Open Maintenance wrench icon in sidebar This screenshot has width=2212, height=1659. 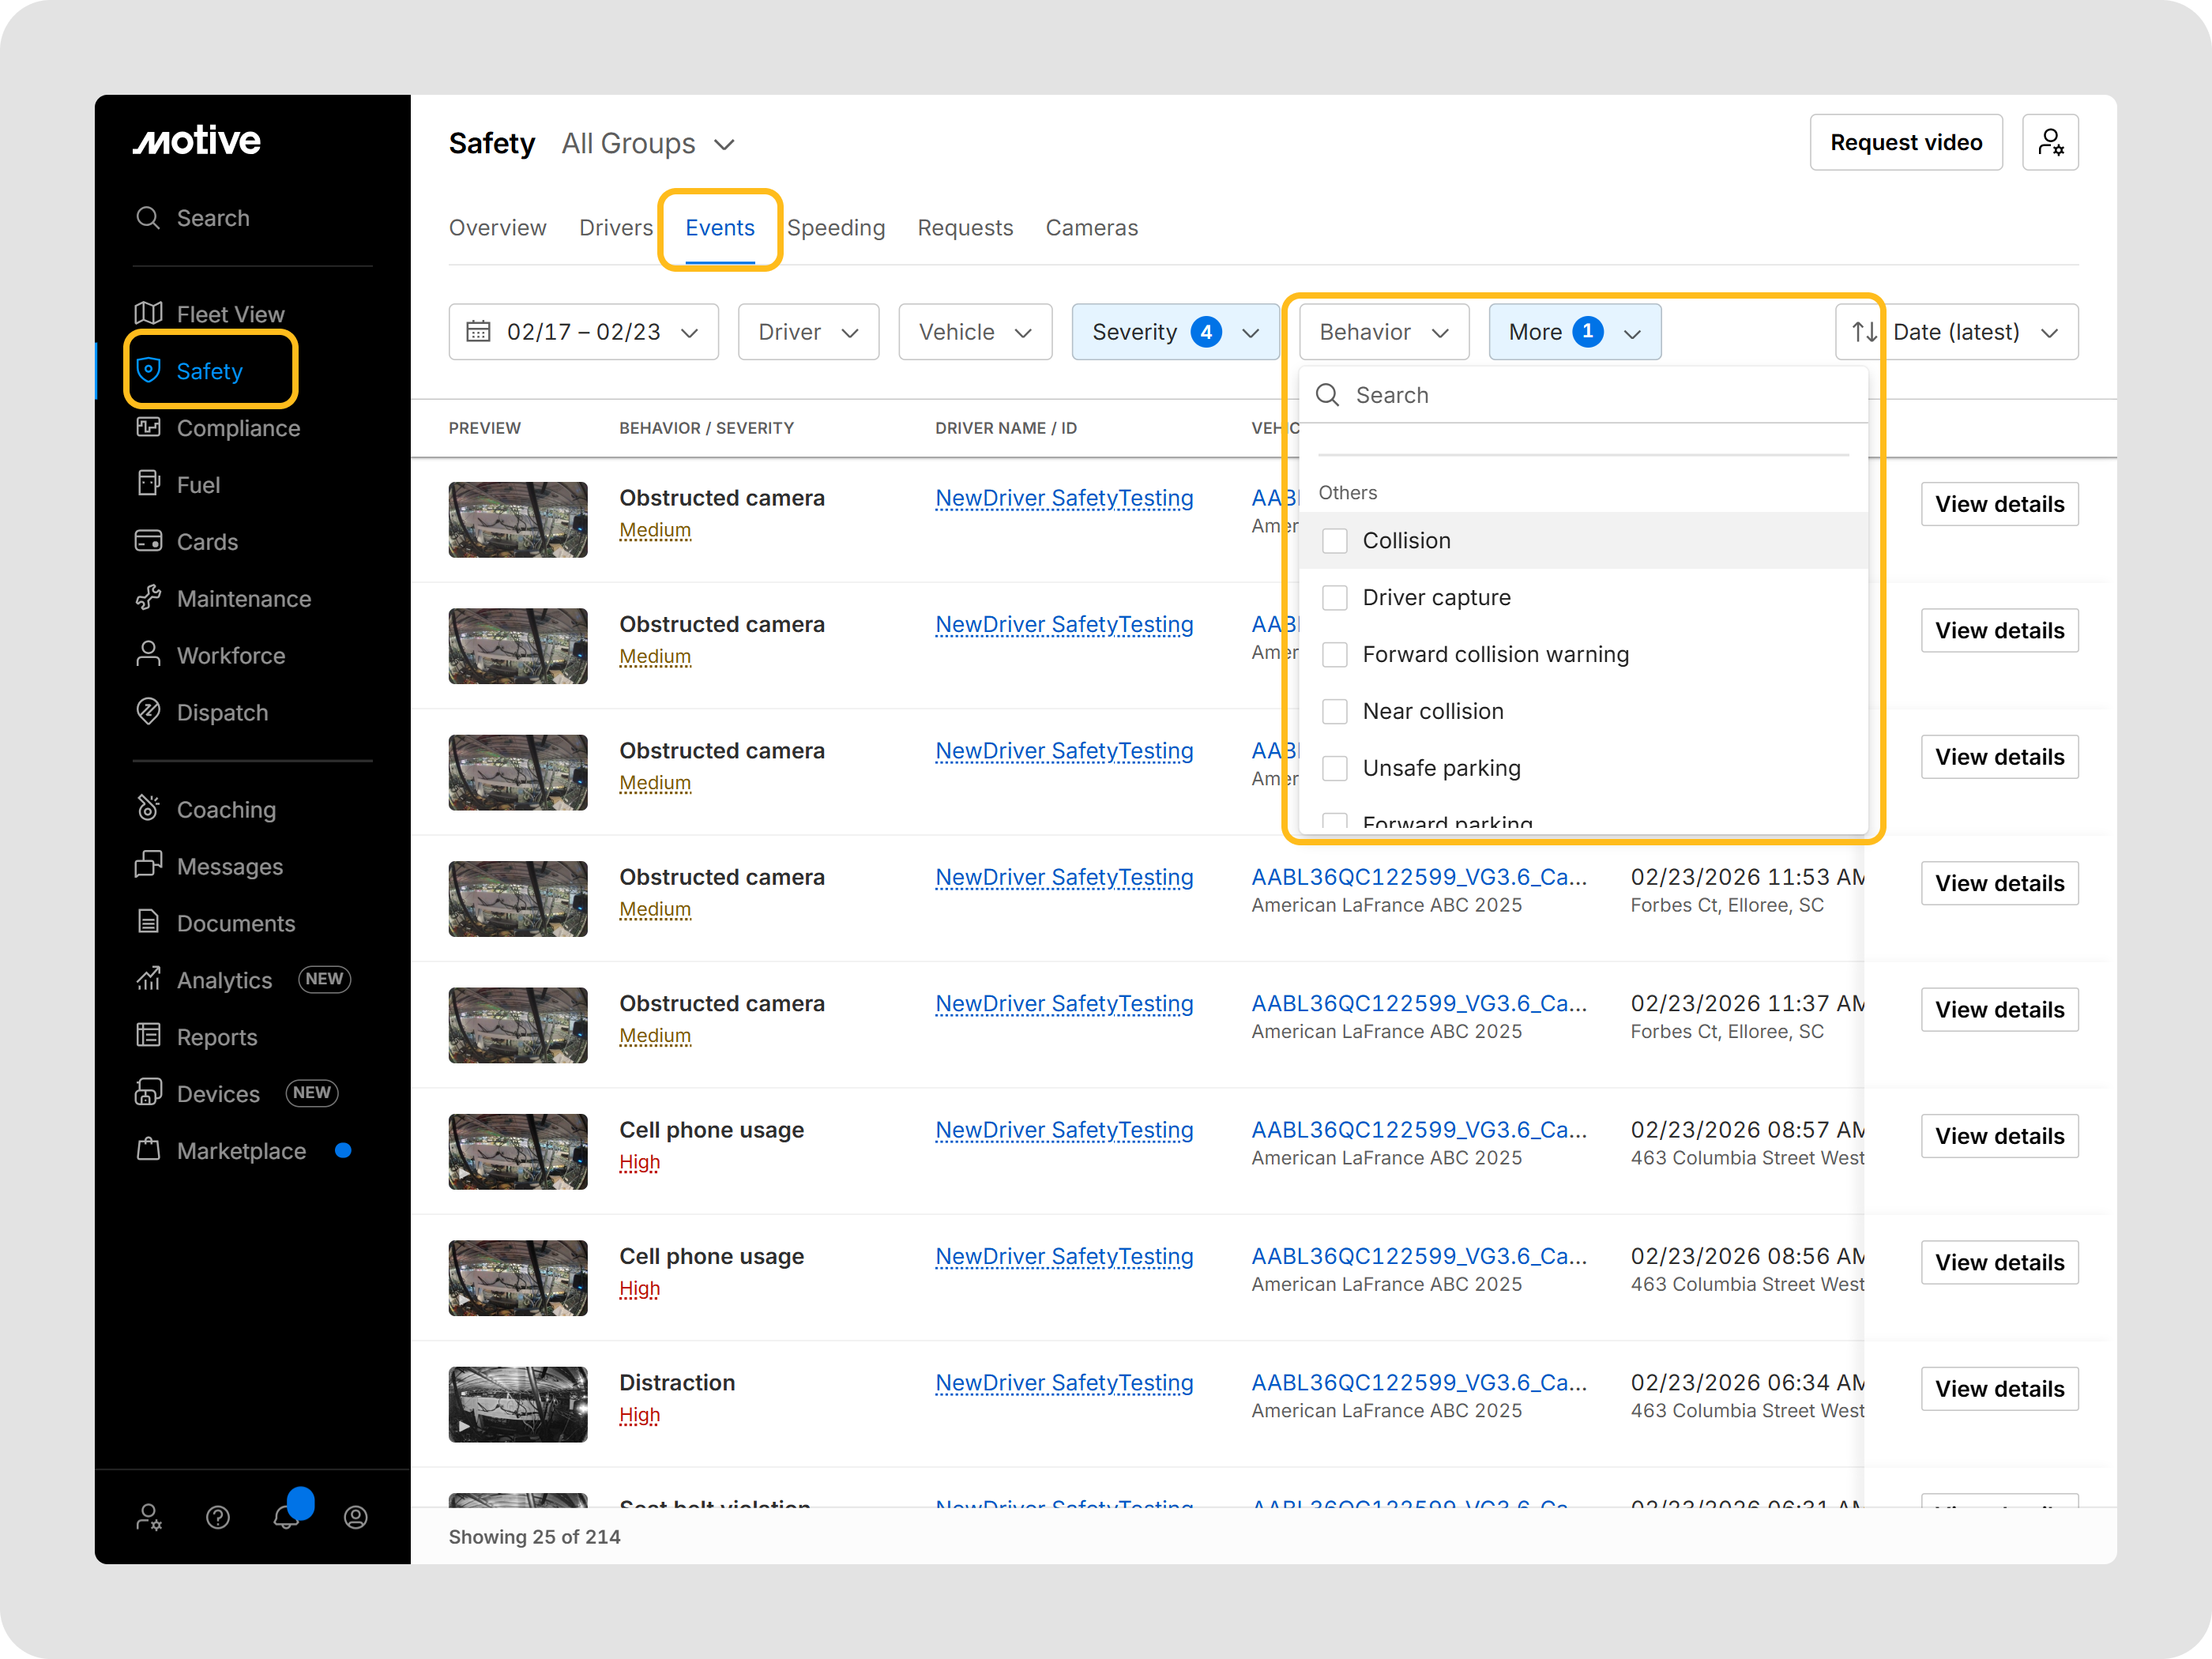[148, 598]
